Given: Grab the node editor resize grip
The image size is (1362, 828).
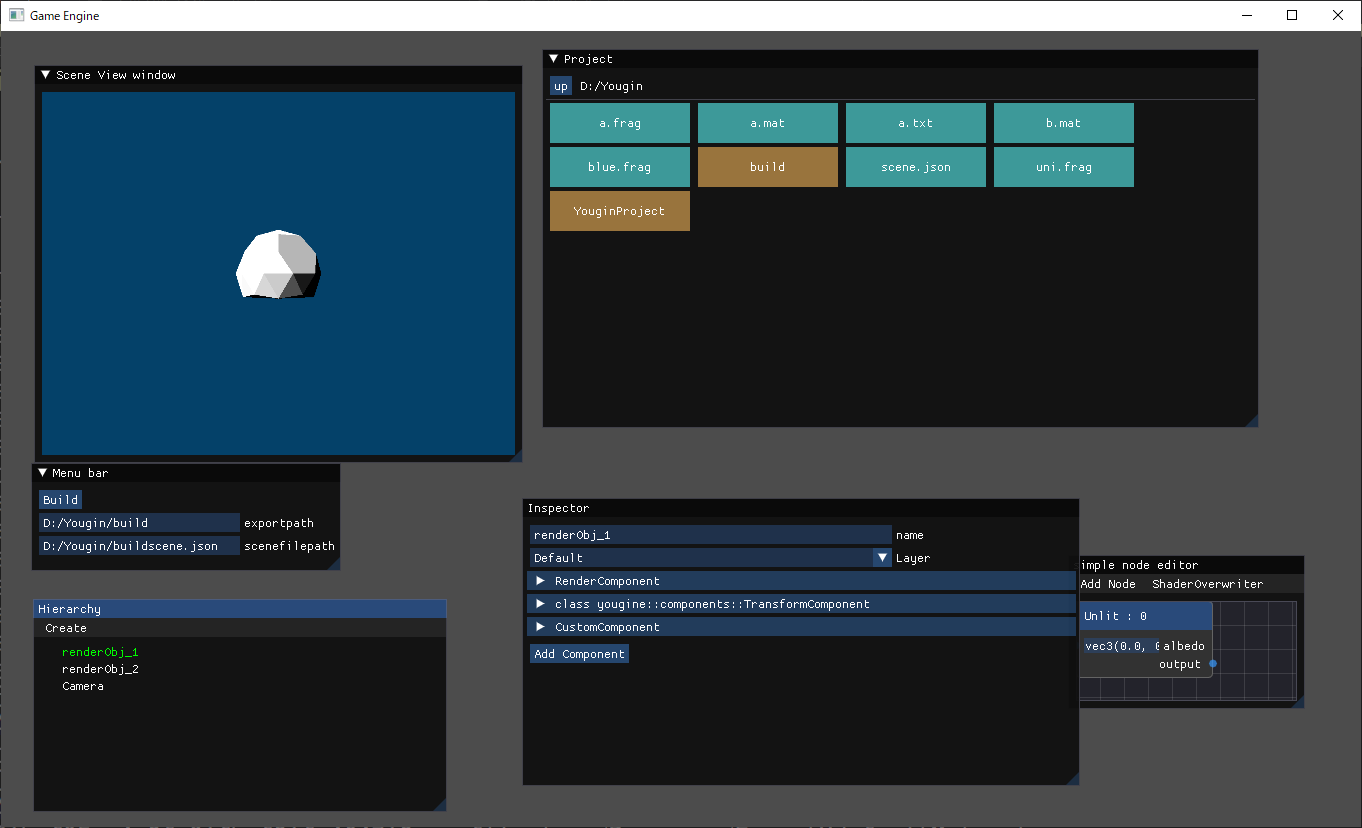Looking at the screenshot, I should pyautogui.click(x=1298, y=702).
